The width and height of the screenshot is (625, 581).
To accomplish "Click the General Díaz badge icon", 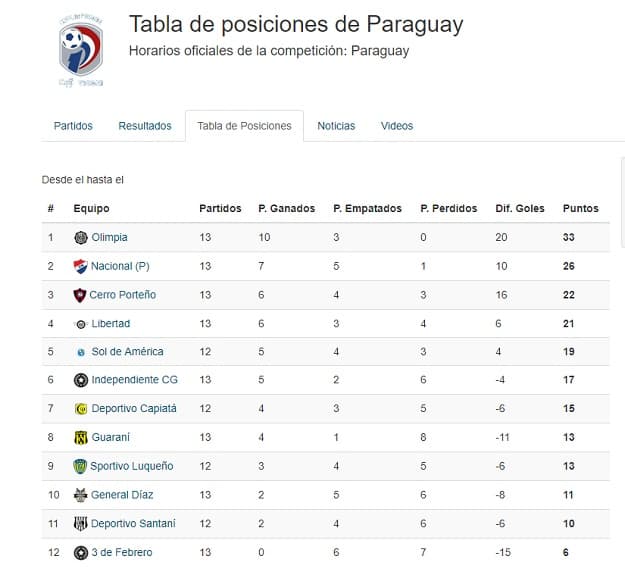I will point(81,495).
